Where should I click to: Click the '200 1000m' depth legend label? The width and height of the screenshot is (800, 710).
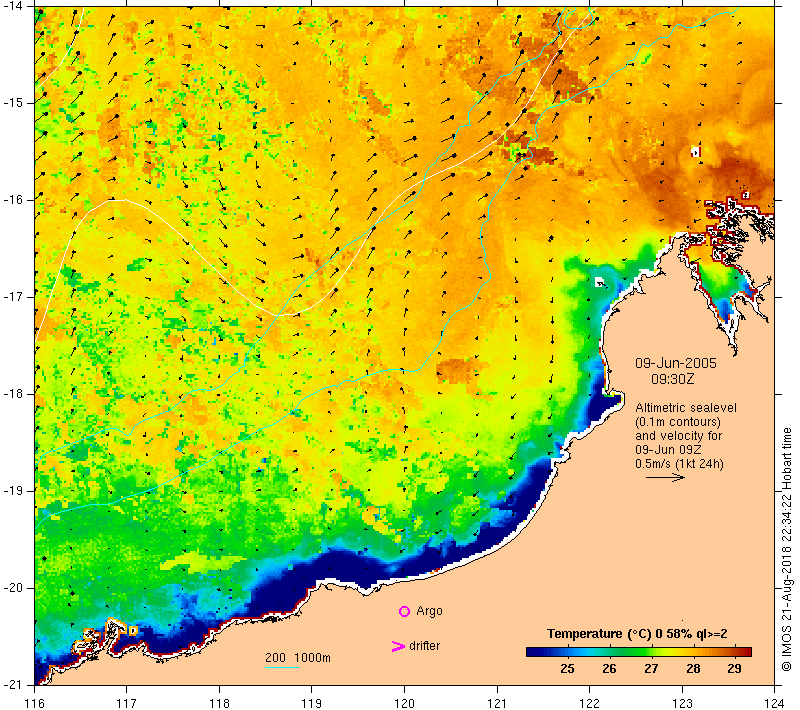298,658
